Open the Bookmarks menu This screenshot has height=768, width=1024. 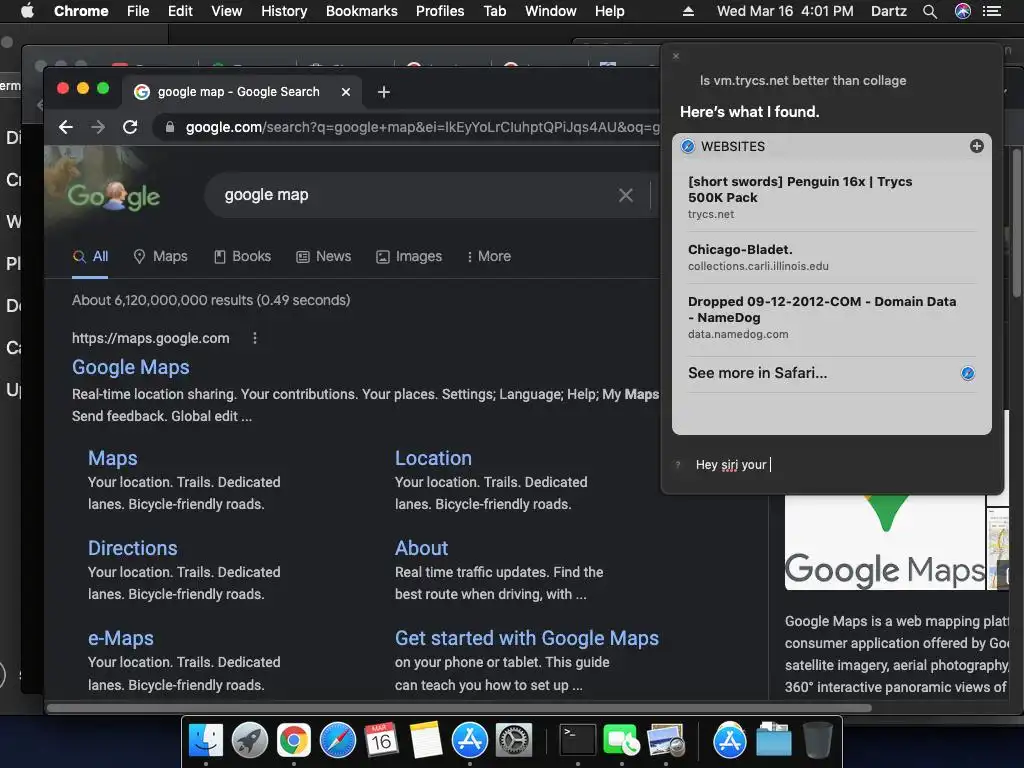click(x=362, y=11)
